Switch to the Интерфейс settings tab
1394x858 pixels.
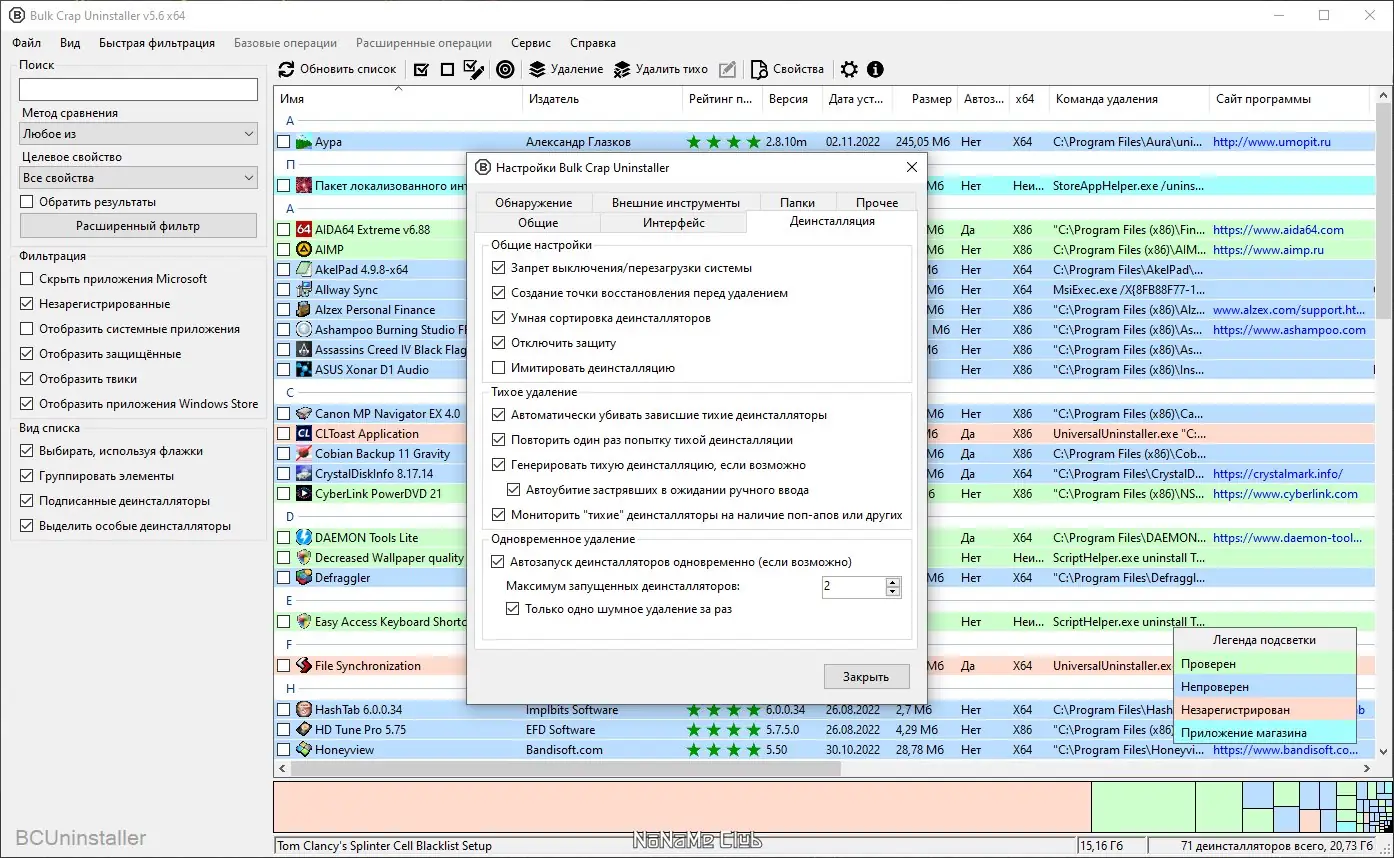click(673, 223)
